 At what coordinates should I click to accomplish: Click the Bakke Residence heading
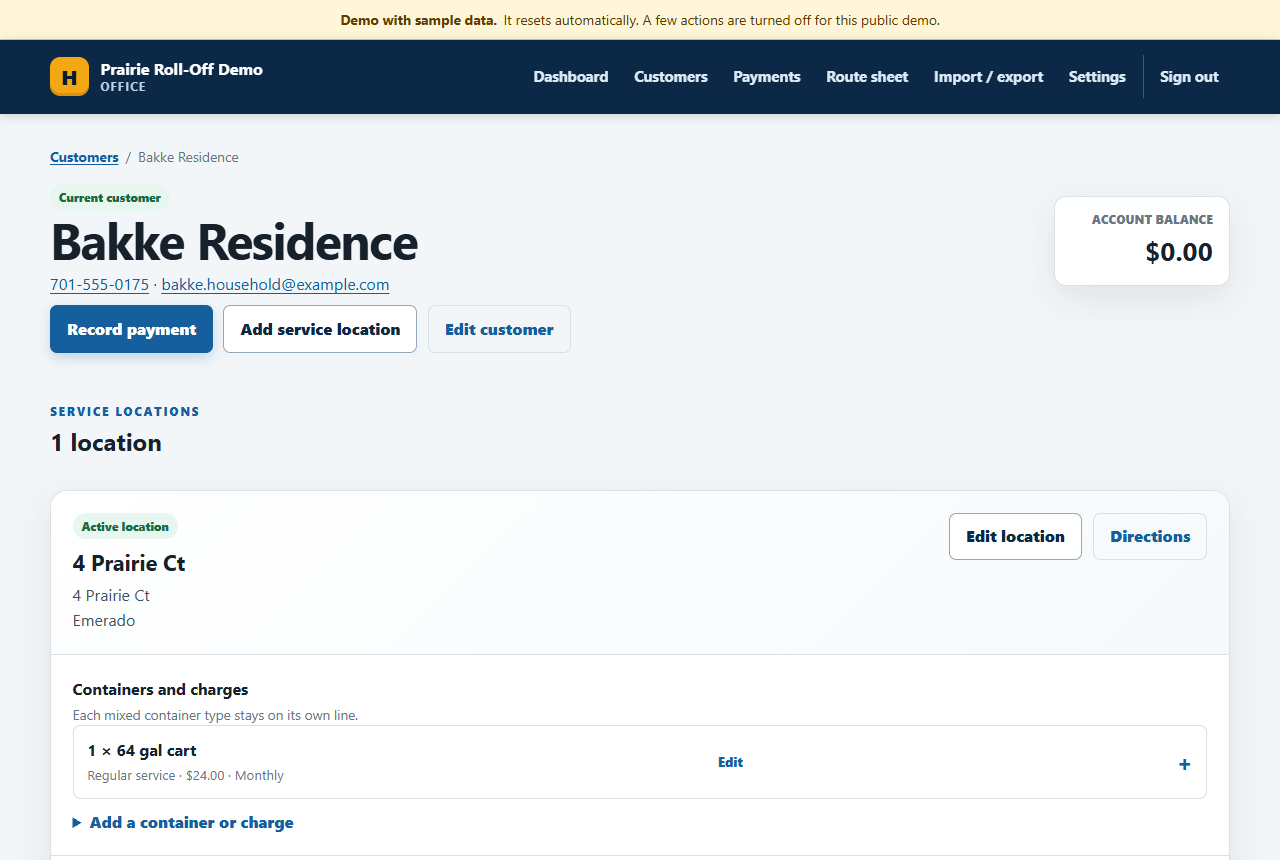(x=234, y=242)
